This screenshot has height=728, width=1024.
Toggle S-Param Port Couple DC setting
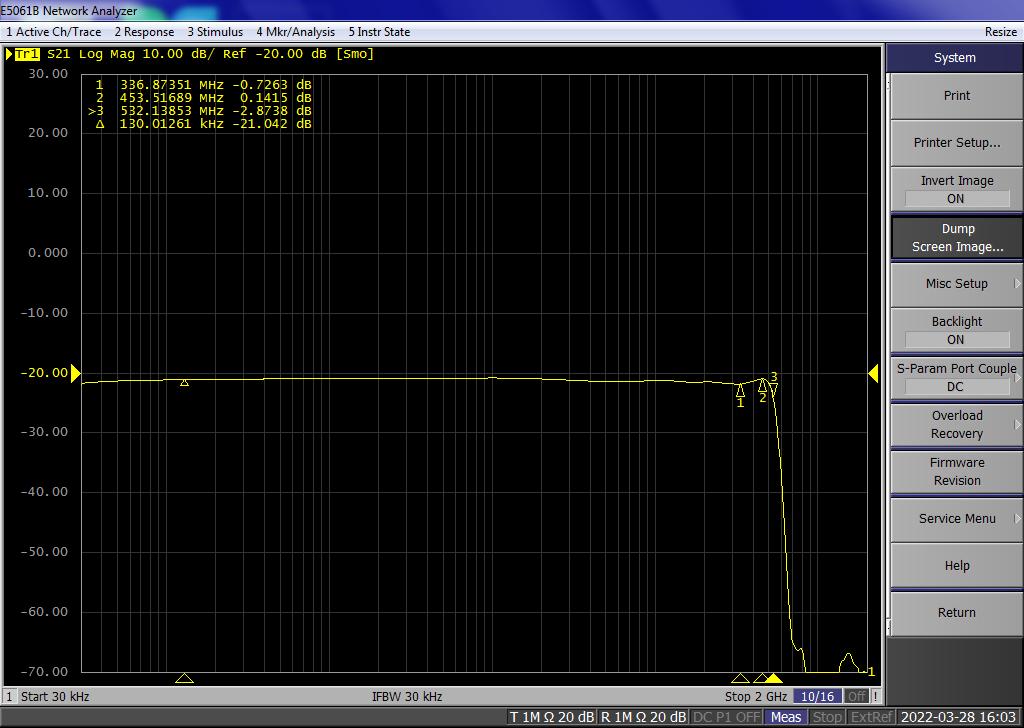pyautogui.click(x=956, y=377)
